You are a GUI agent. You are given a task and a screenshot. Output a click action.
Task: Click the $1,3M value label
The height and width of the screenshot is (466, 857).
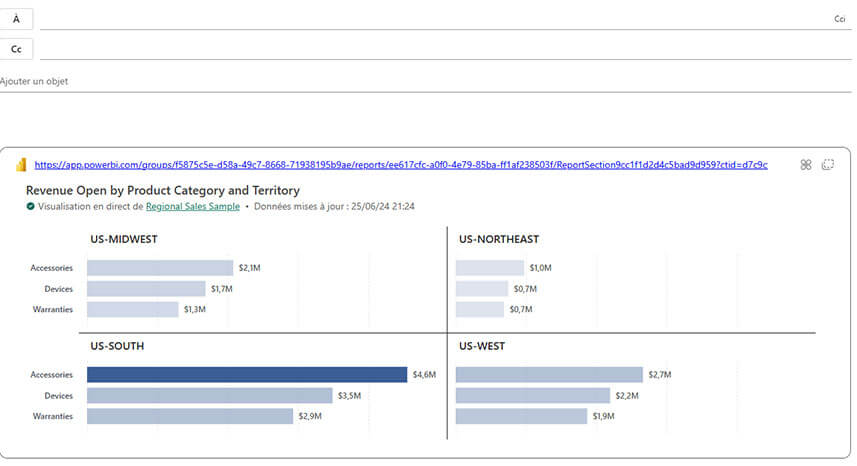pos(195,309)
